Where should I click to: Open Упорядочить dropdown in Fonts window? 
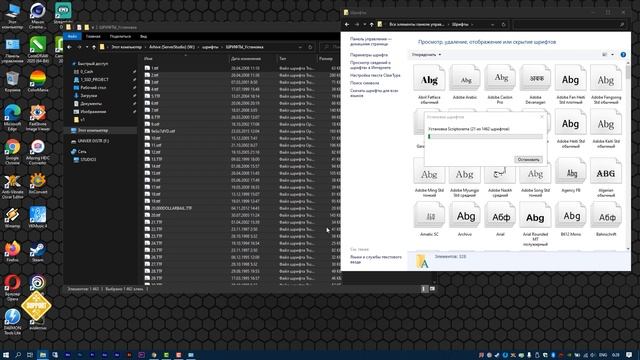click(426, 55)
